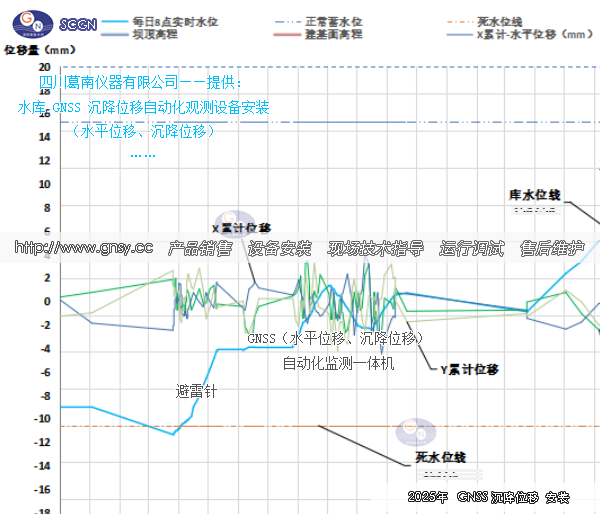Click the 避雷针 text annotation
Viewport: 600px width, 514px height.
[196, 390]
